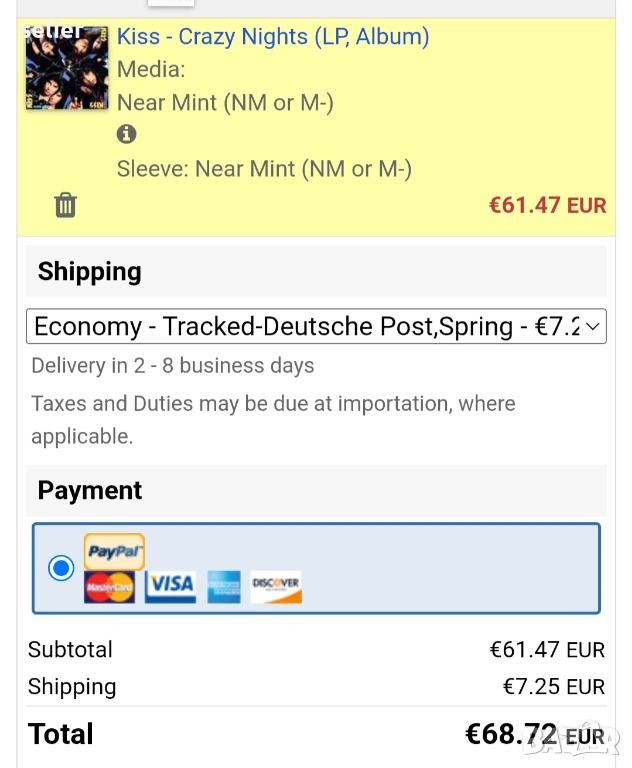This screenshot has width=632, height=768.
Task: Select the PayPal payment radio button
Action: 61,568
